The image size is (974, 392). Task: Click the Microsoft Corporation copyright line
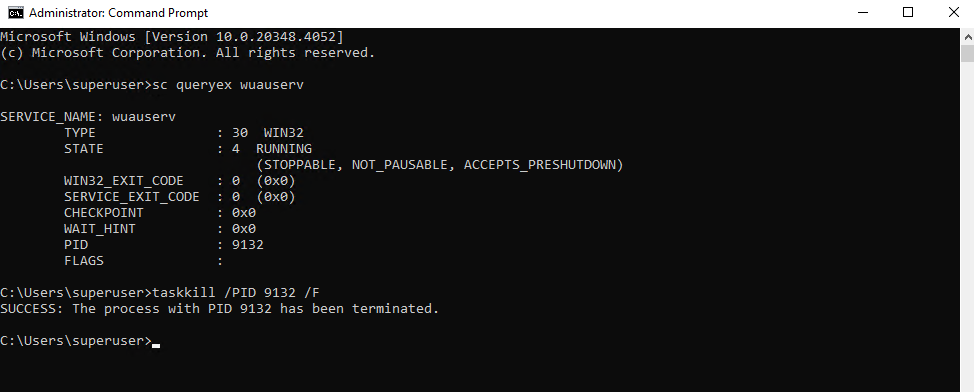click(188, 53)
